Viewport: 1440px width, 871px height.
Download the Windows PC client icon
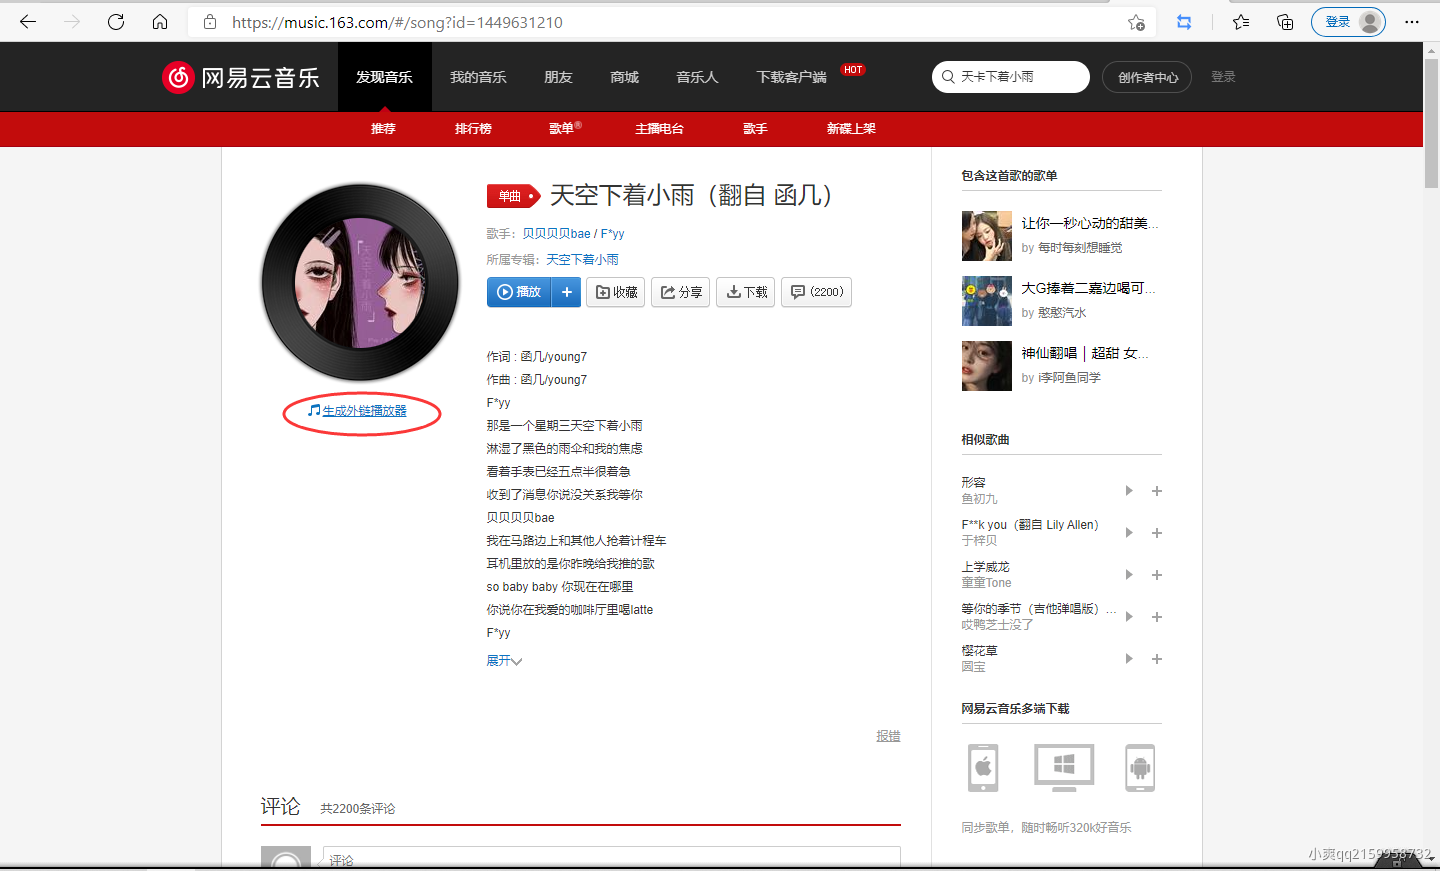click(1064, 768)
